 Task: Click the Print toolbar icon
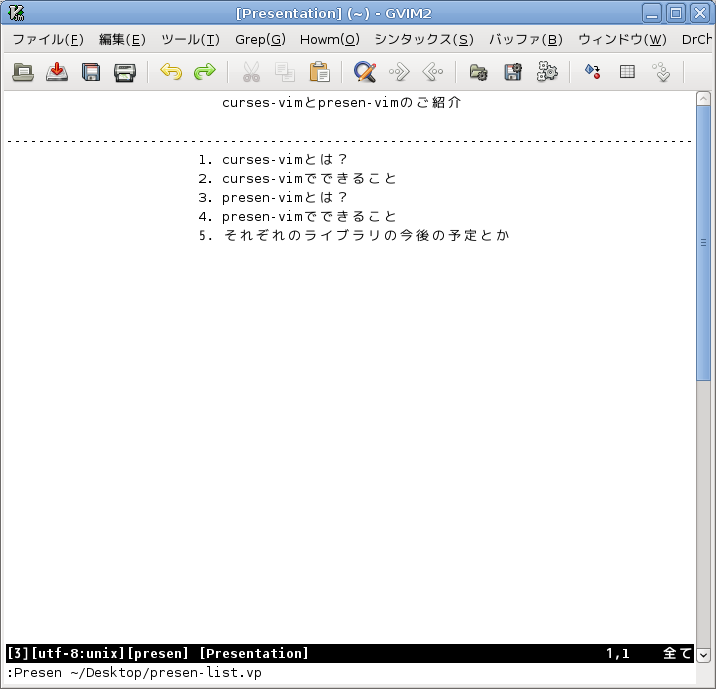point(125,72)
